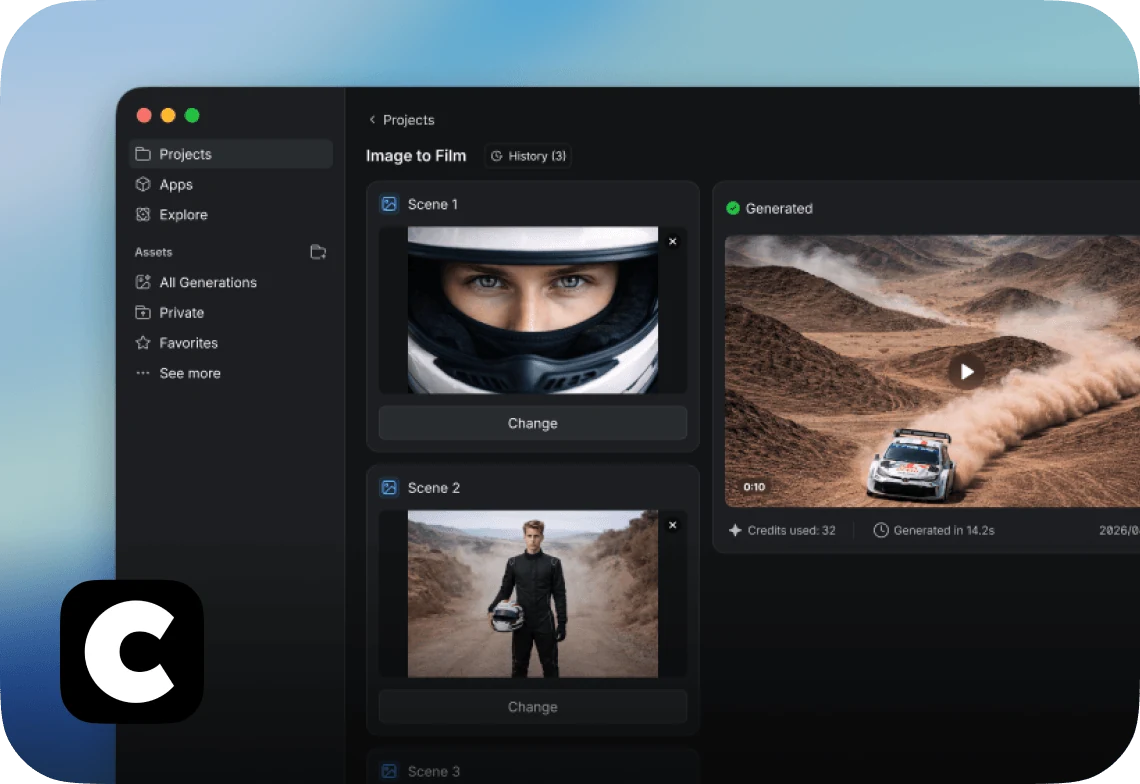This screenshot has height=784, width=1140.
Task: Go back via the Projects breadcrumb chevron
Action: [x=372, y=119]
